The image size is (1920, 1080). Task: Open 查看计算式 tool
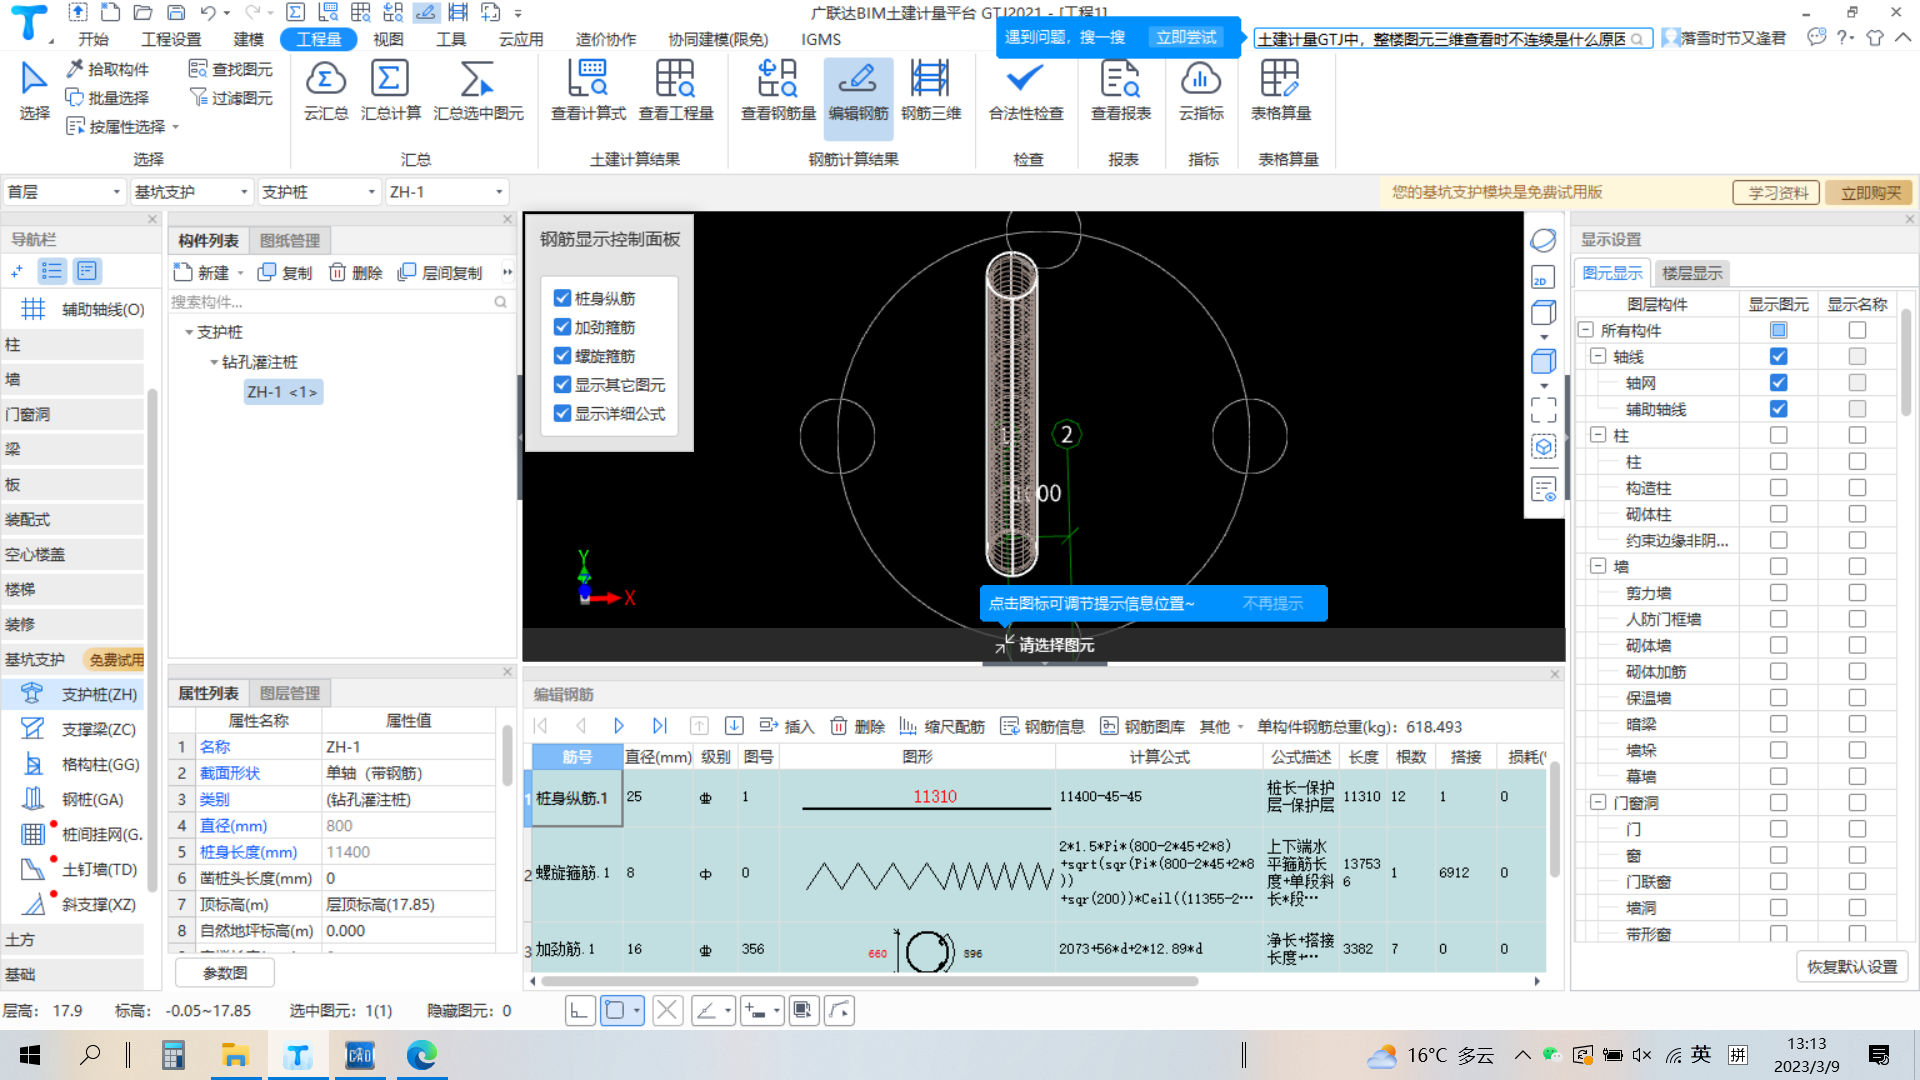click(x=588, y=90)
